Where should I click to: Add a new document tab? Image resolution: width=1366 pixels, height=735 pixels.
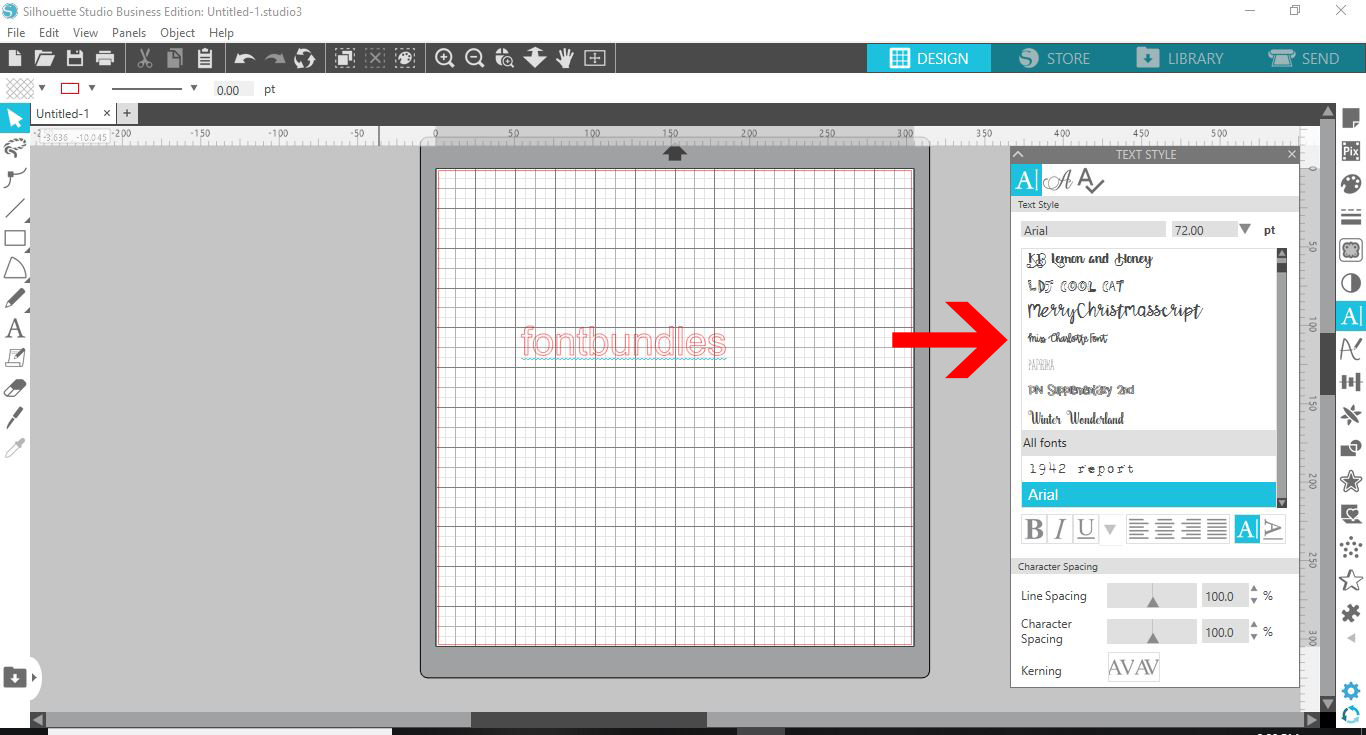click(x=127, y=114)
